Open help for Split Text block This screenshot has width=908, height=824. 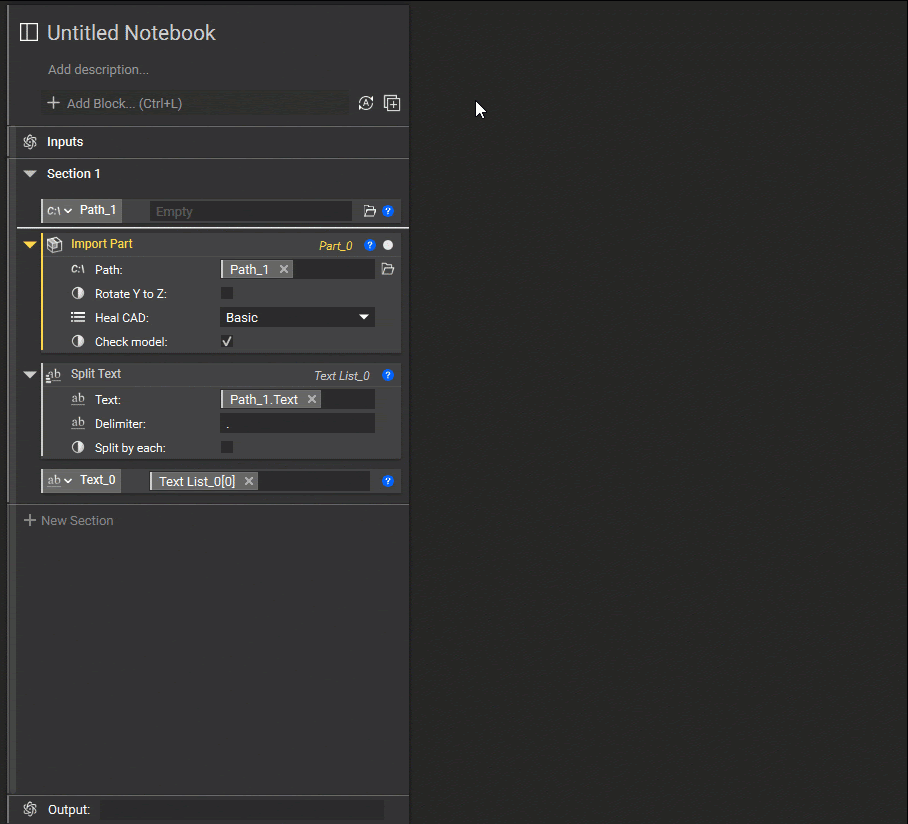pos(388,375)
